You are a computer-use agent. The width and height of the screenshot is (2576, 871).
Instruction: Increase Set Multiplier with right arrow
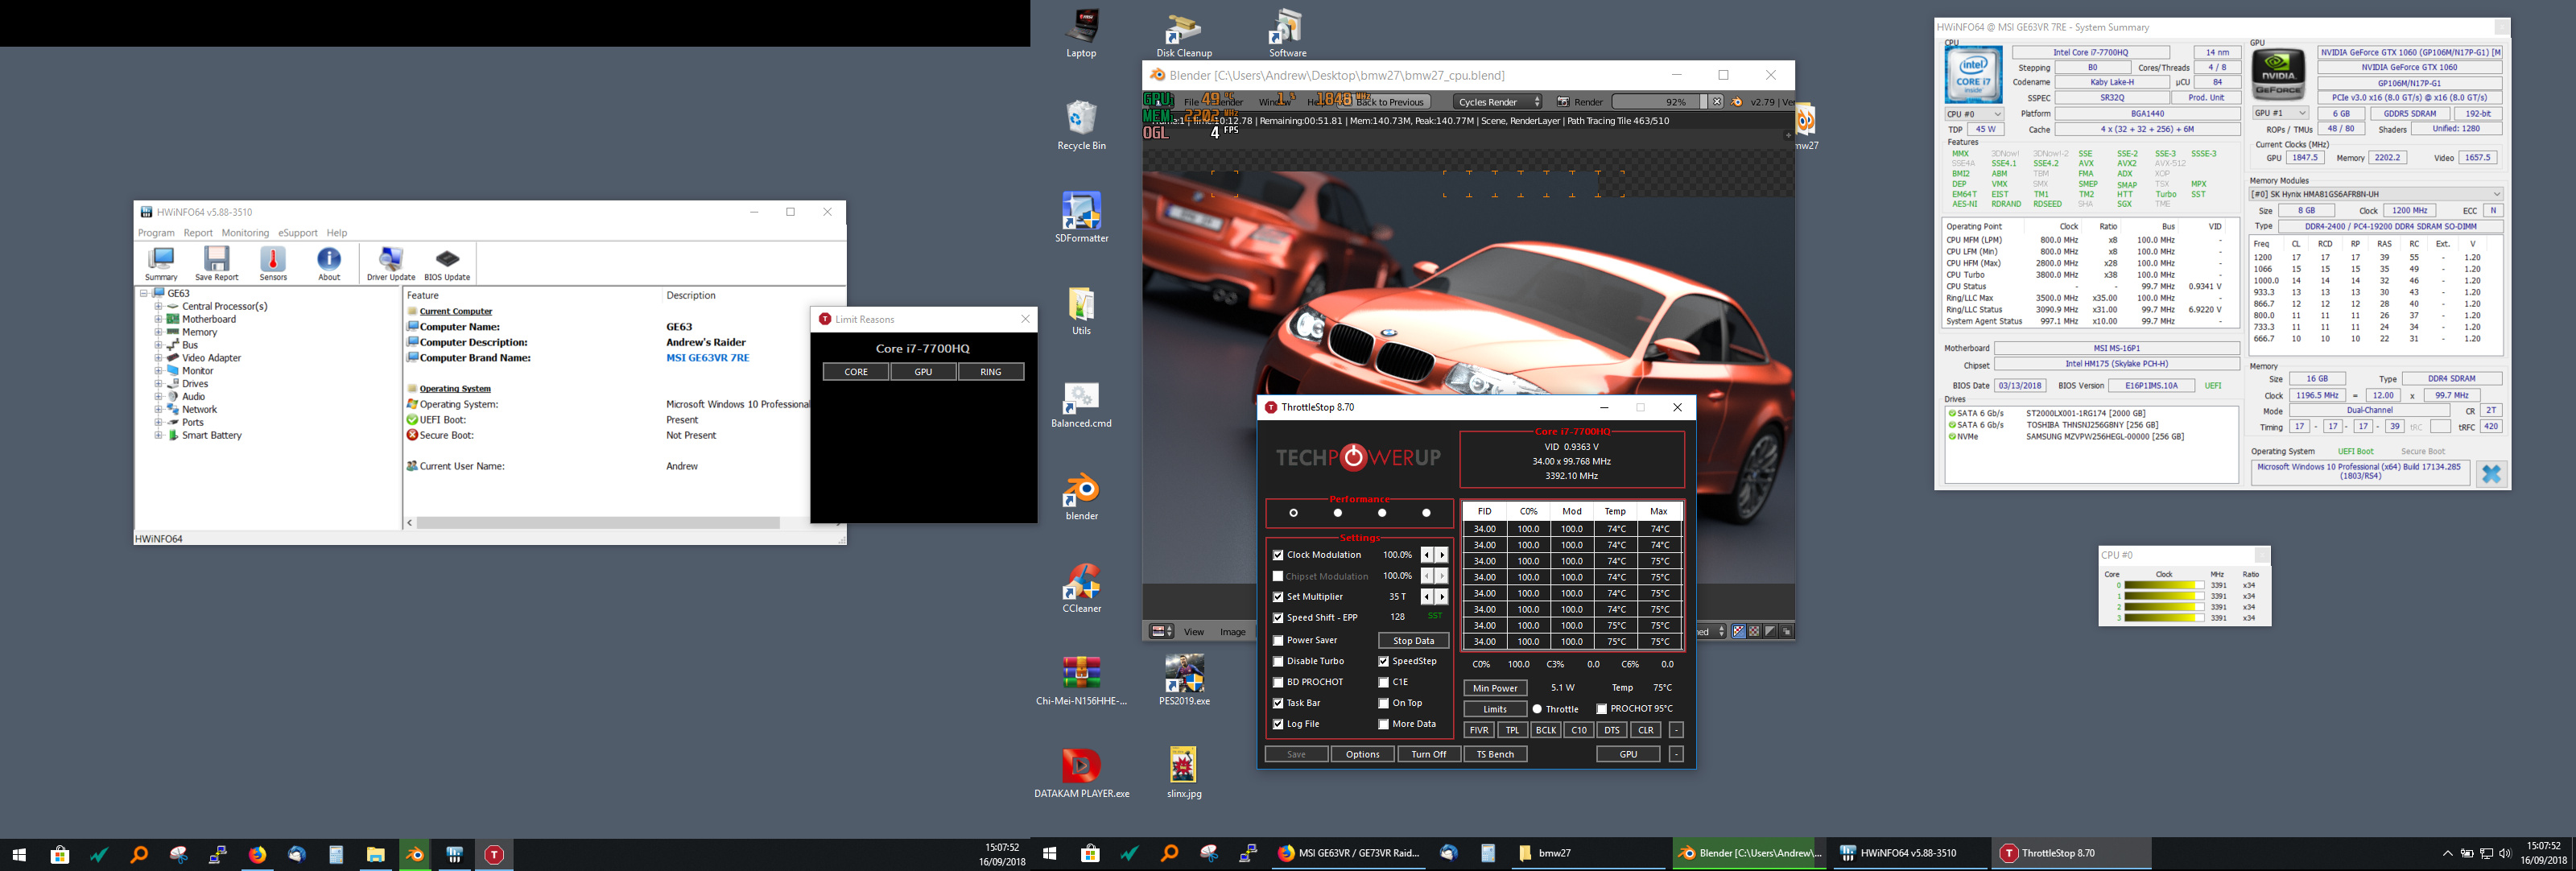(1442, 597)
